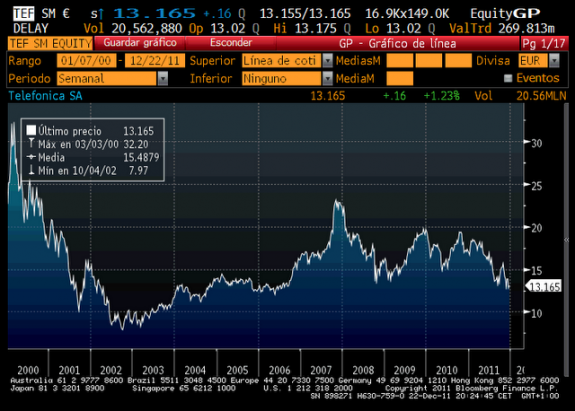Click the 2000 year label on axis
575x411 pixels.
(28, 370)
